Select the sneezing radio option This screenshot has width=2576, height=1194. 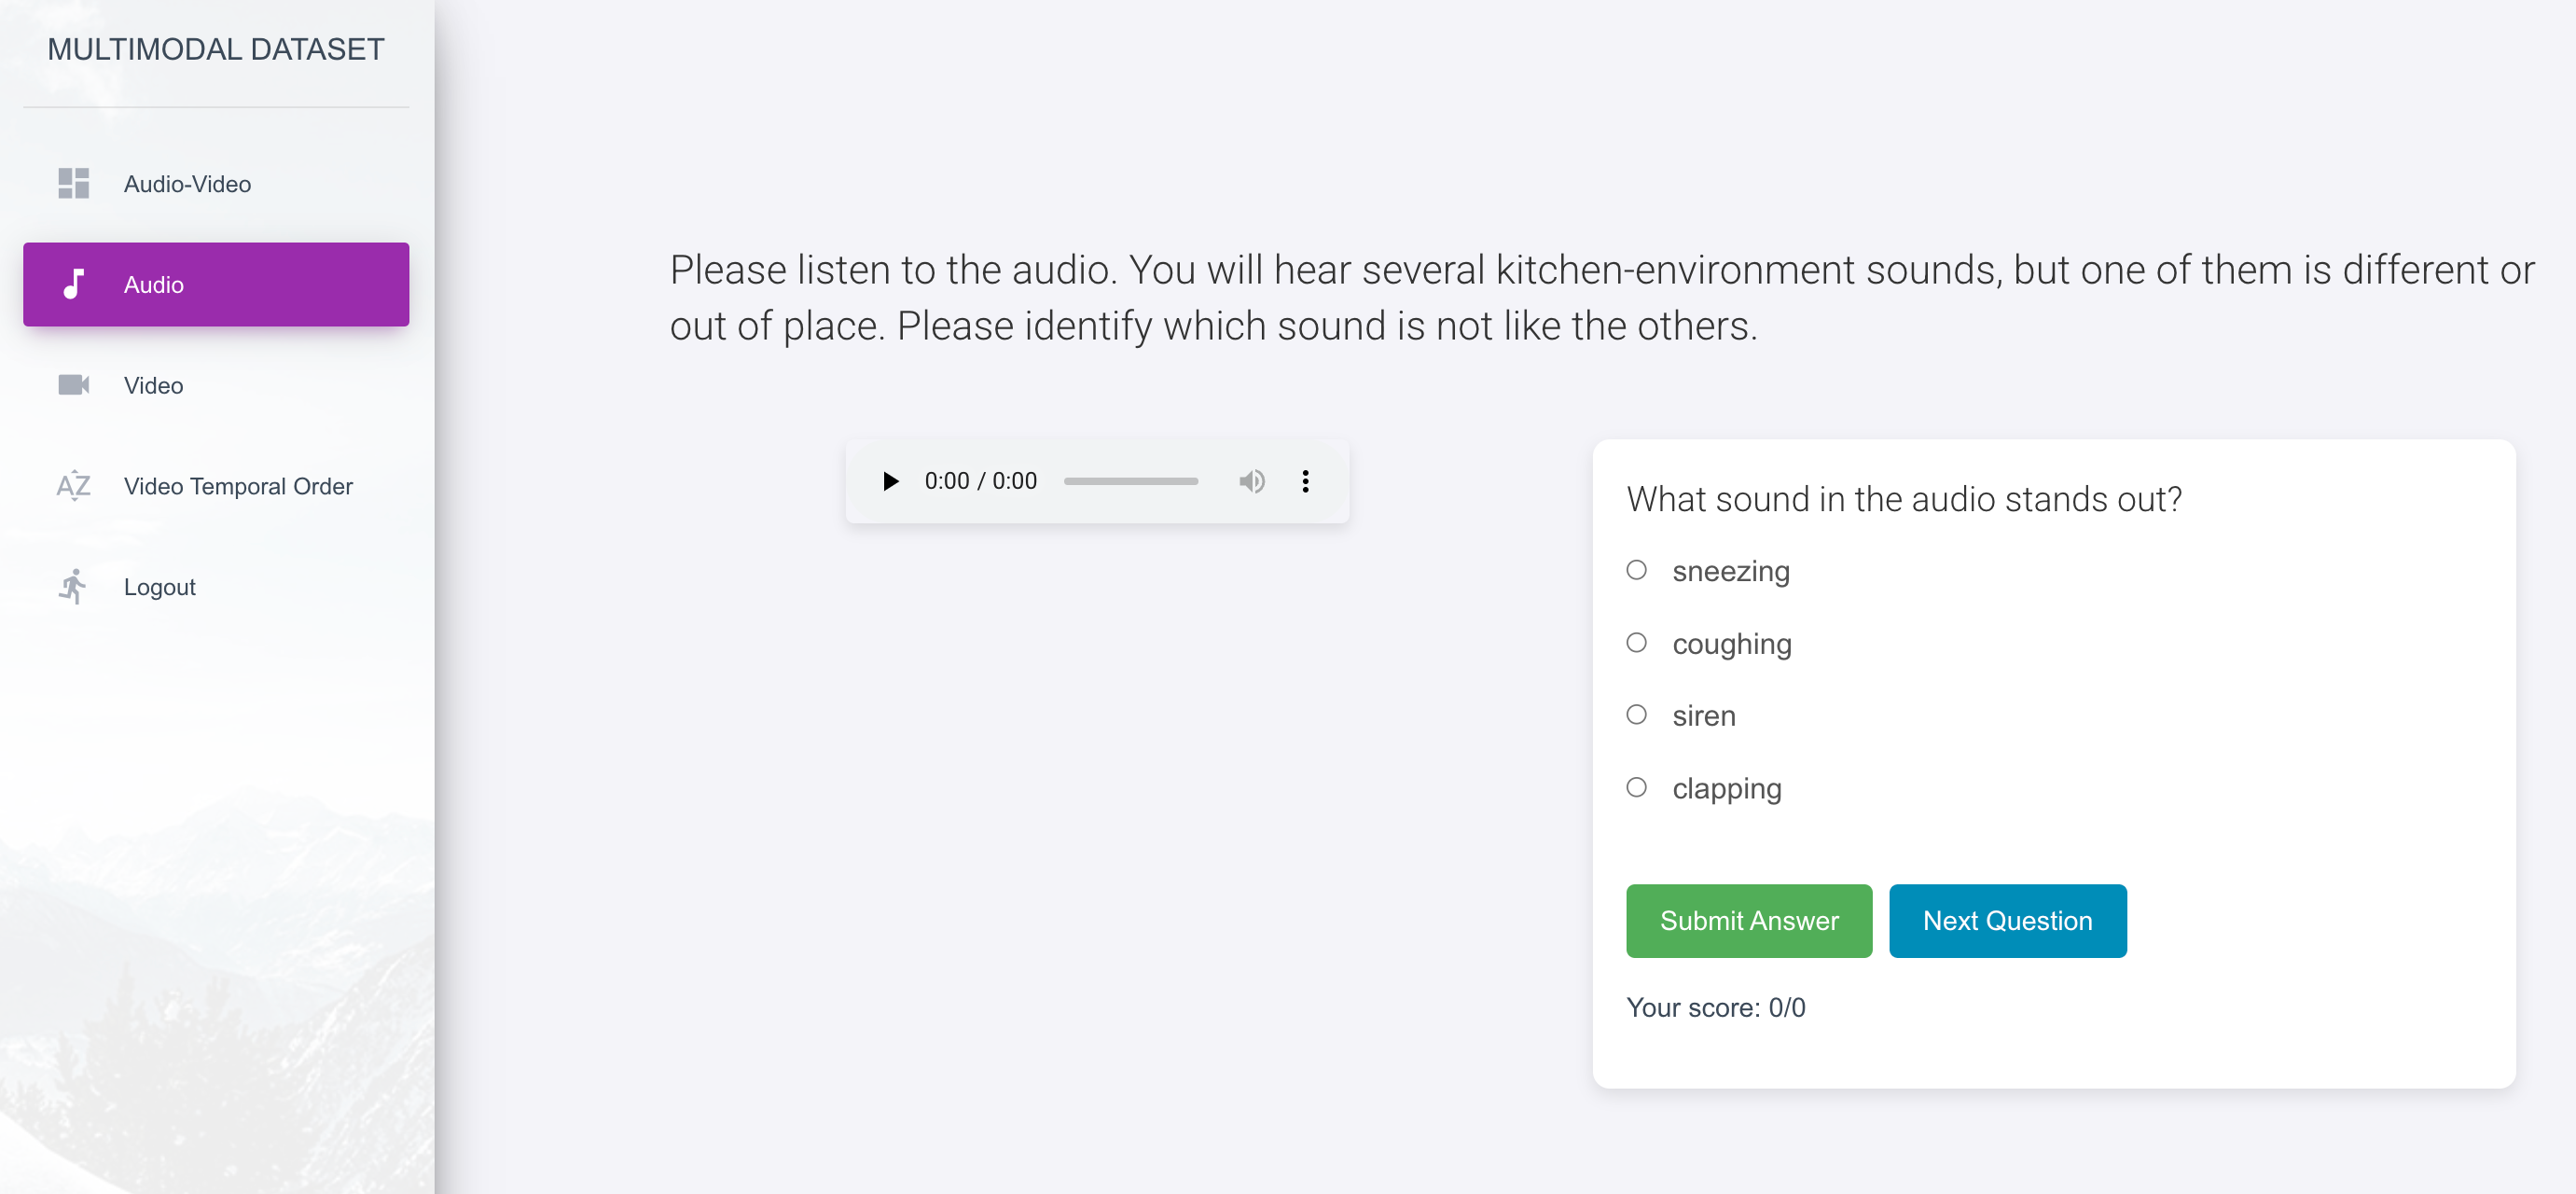(x=1636, y=570)
